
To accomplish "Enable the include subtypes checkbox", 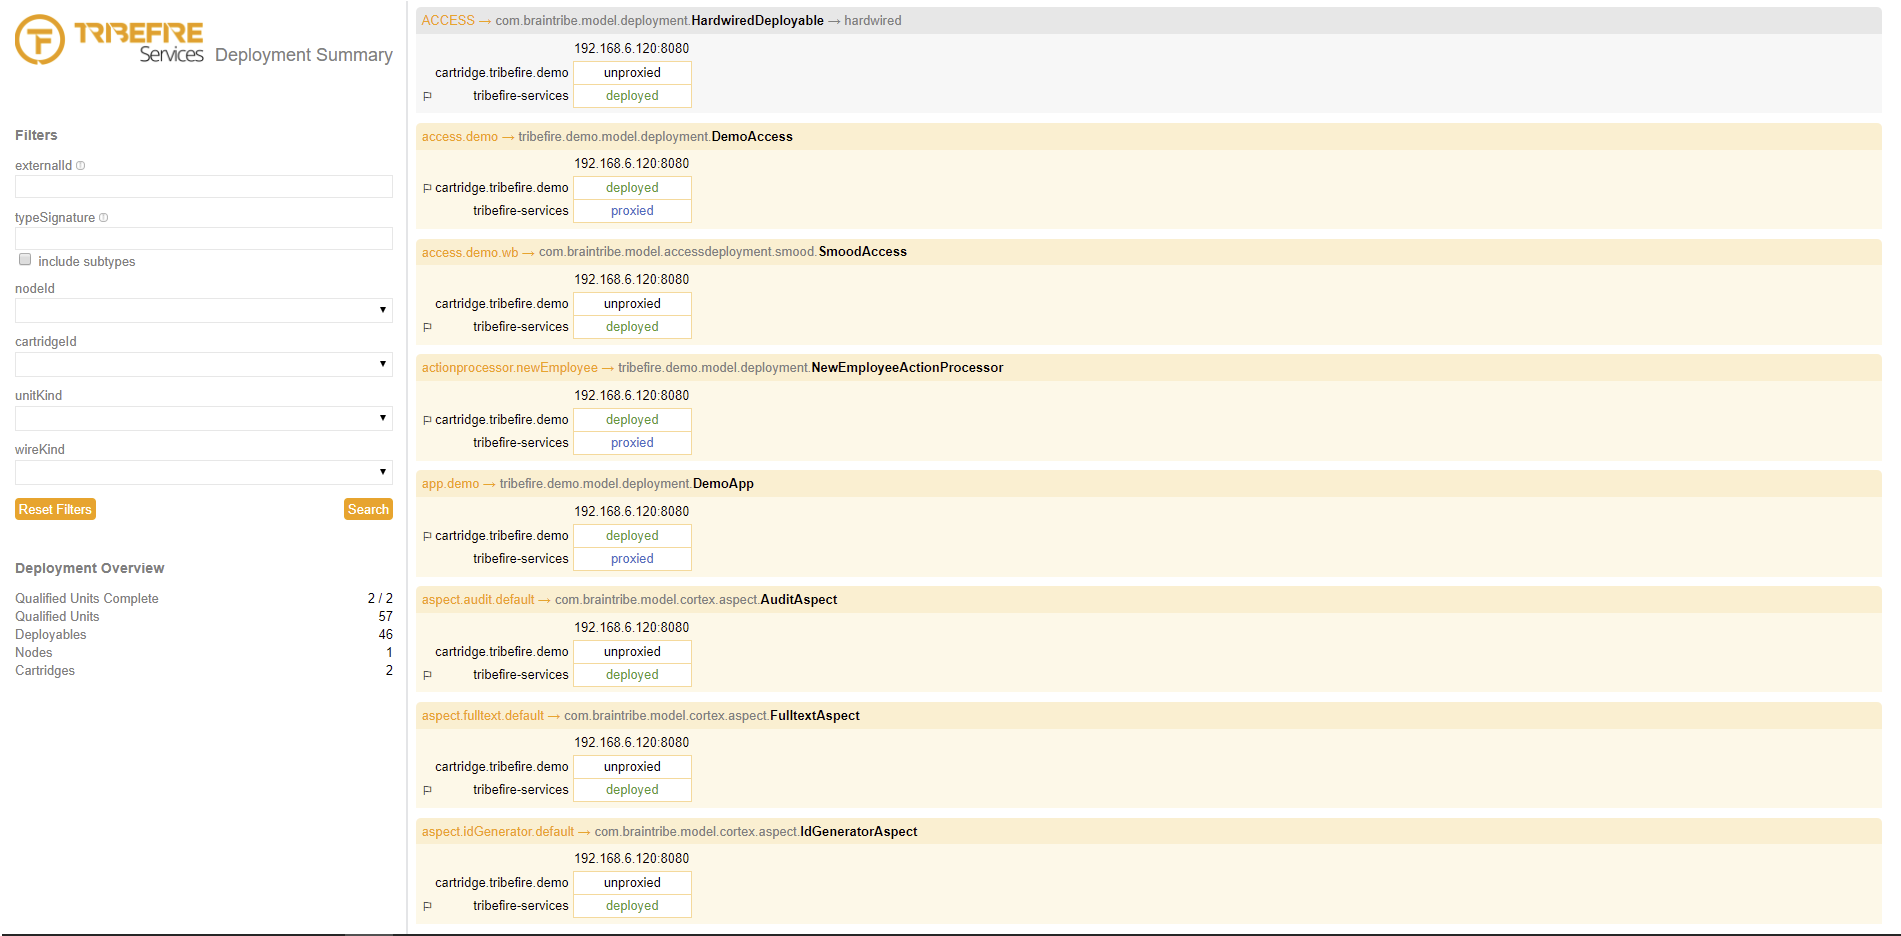I will pos(25,260).
